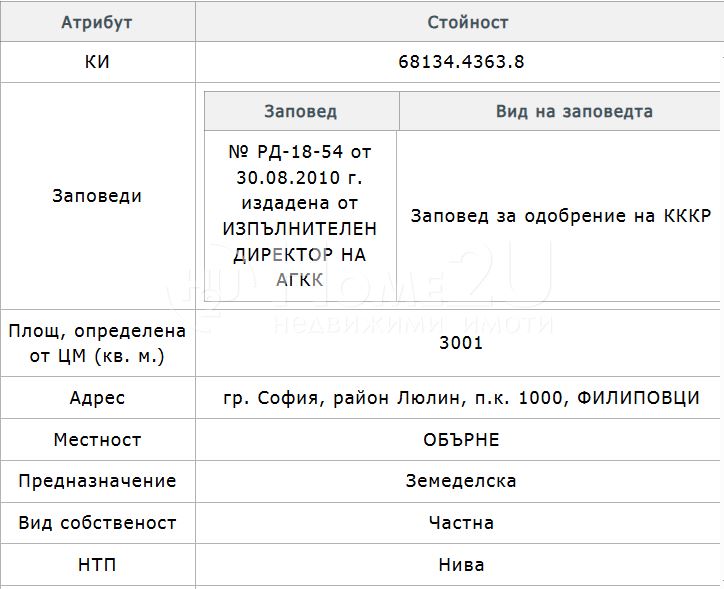
Task: Select the identifier value 68134.4363.8
Action: pos(461,62)
